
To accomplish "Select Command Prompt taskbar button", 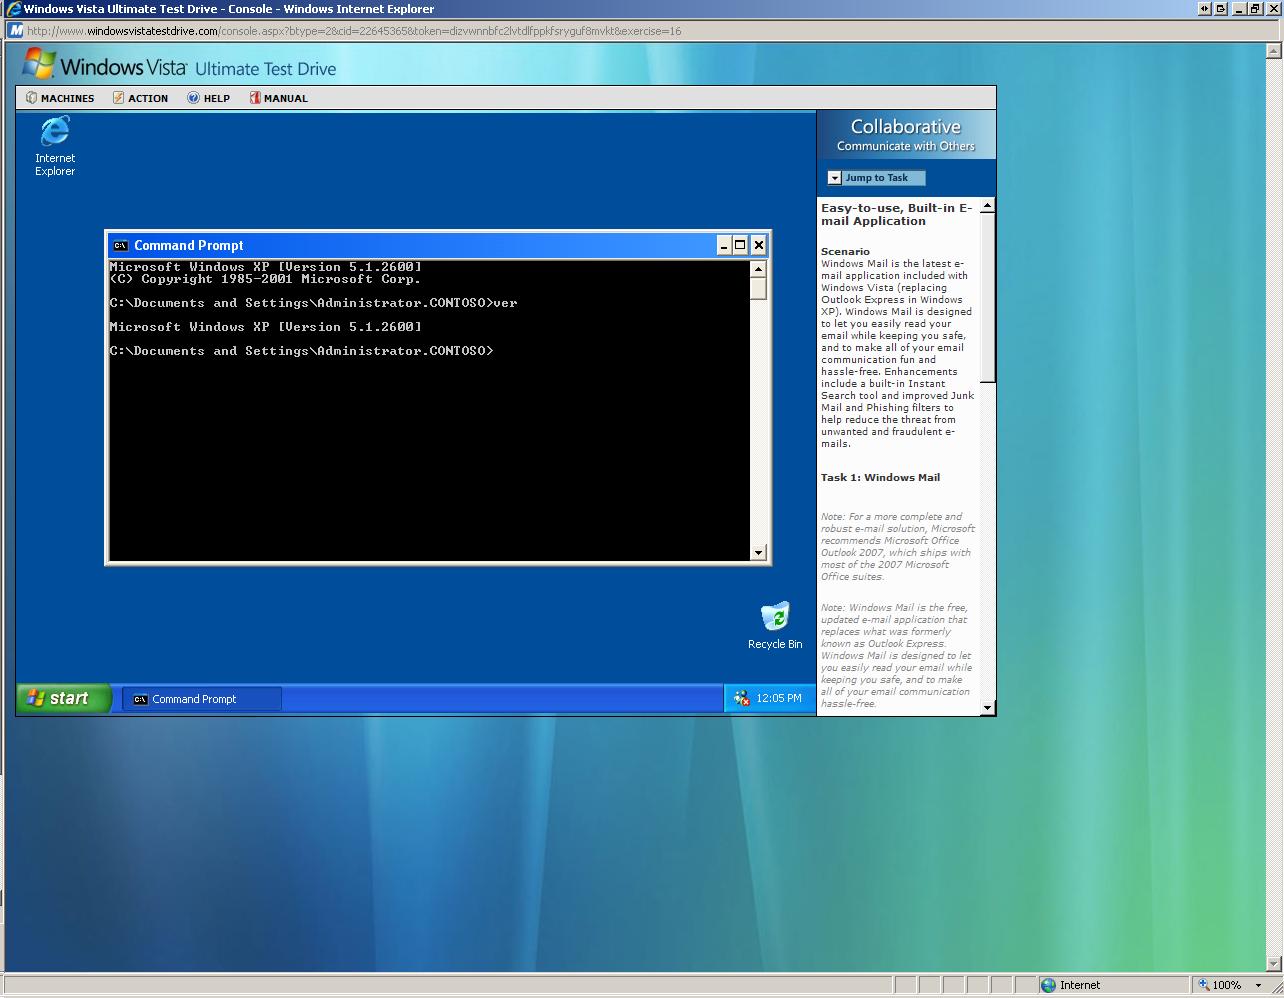I will coord(202,699).
